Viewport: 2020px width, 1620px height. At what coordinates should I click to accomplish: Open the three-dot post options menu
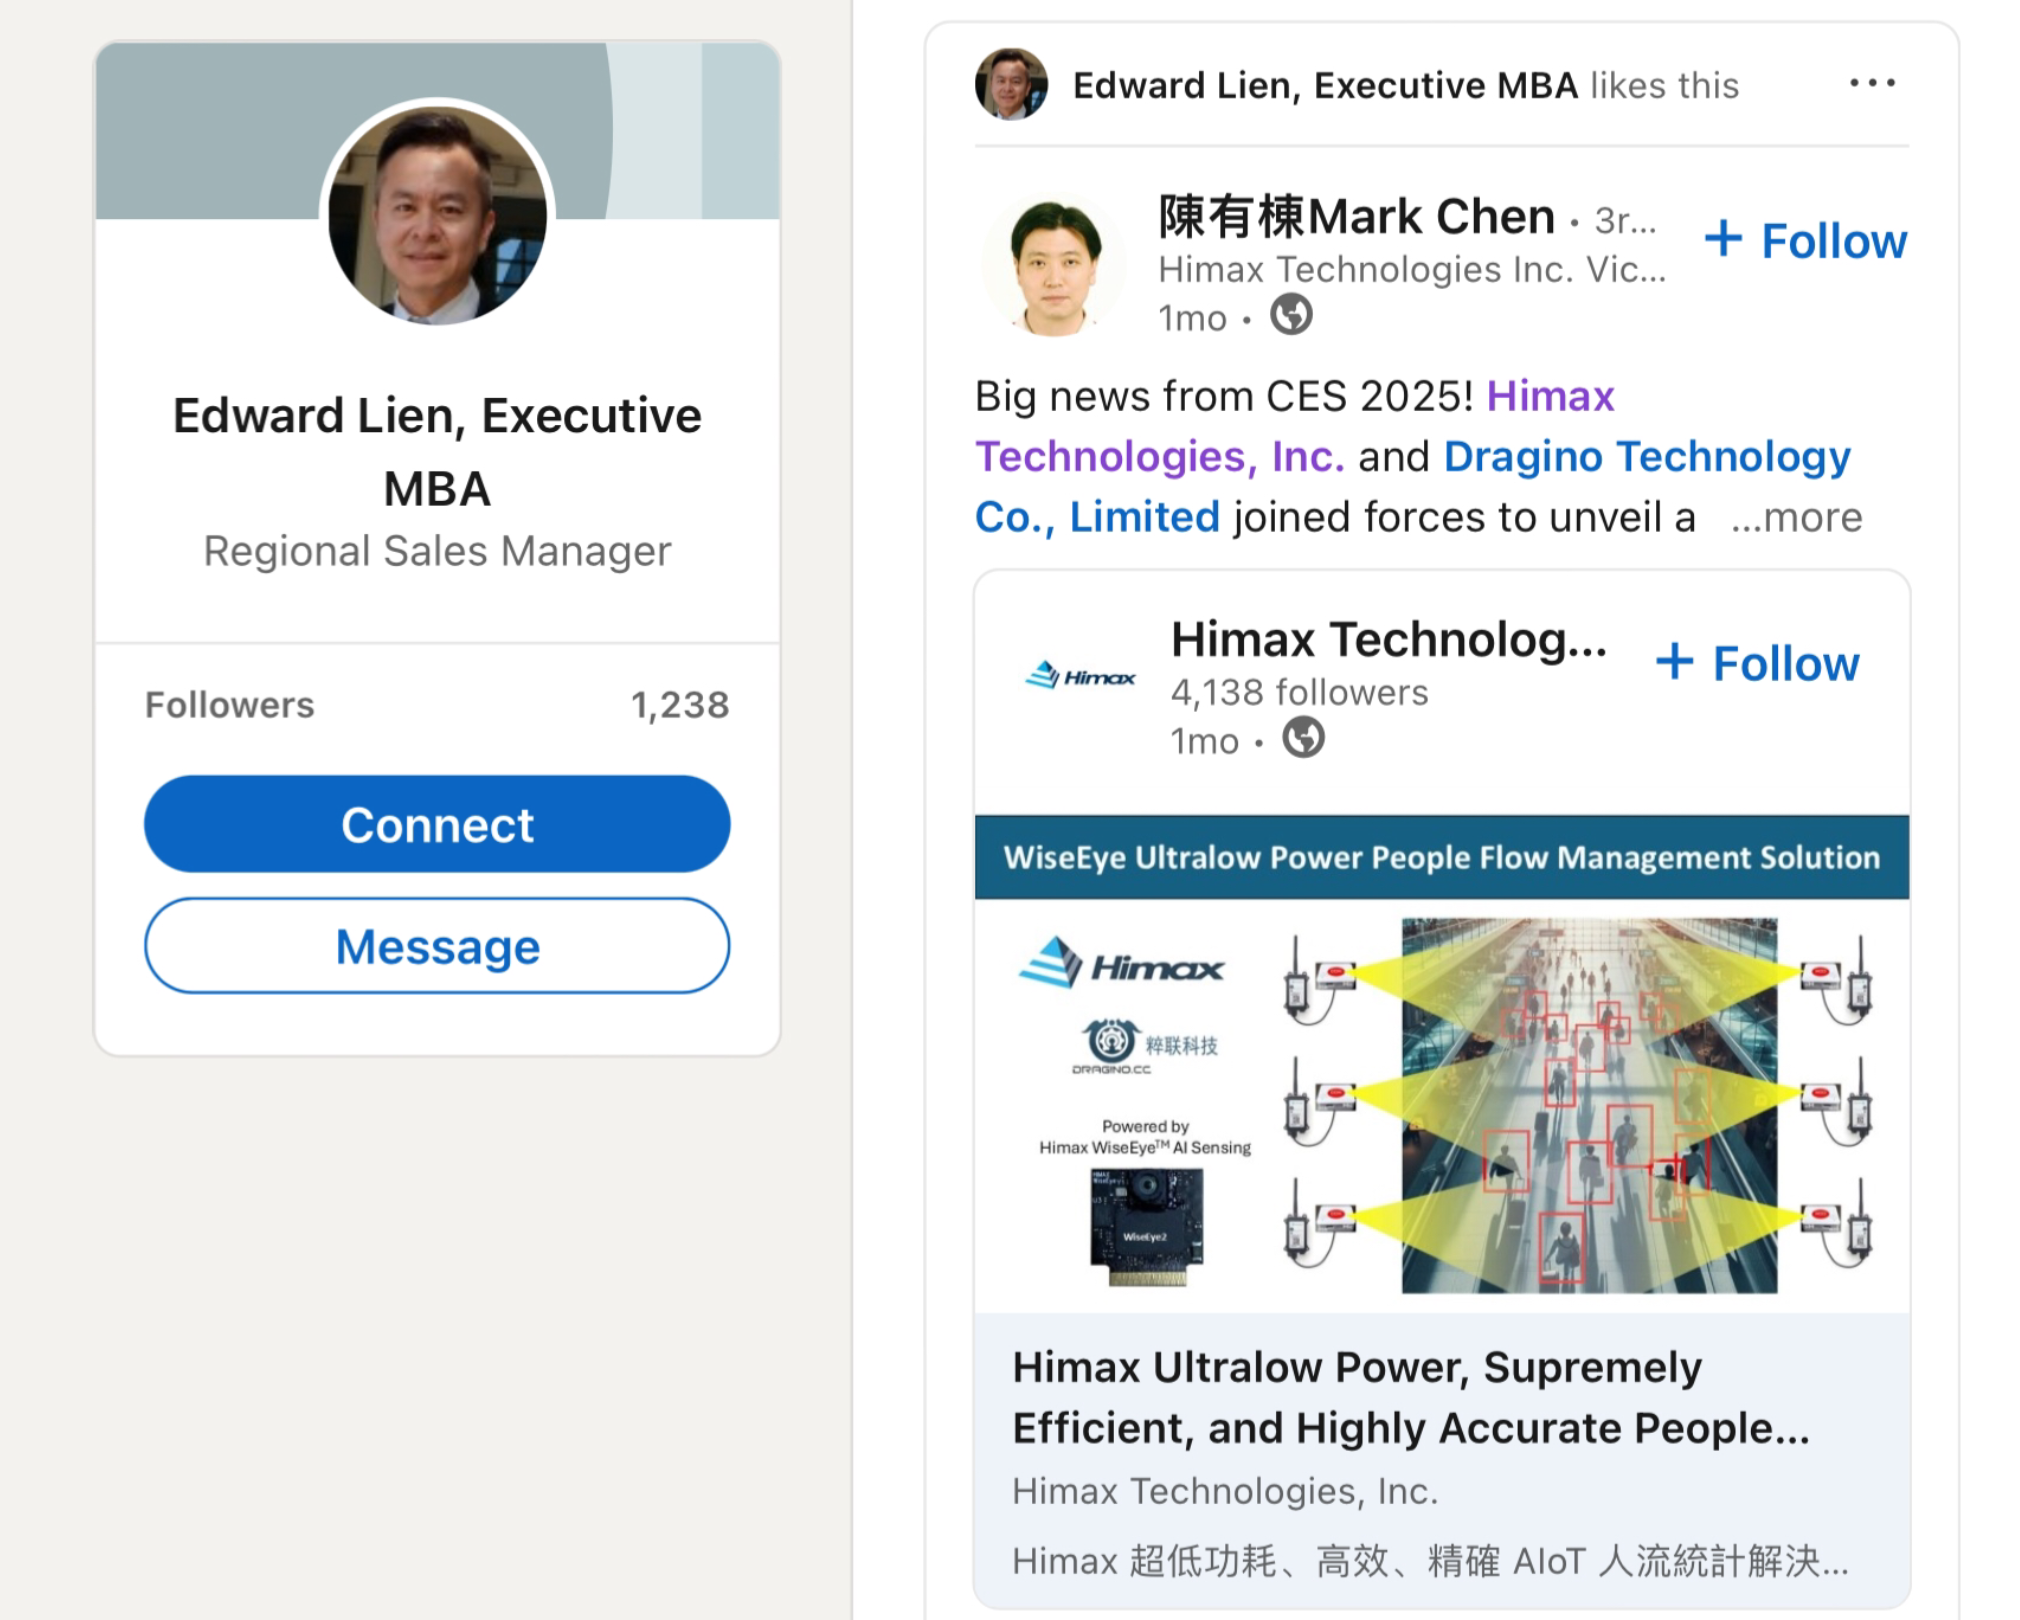click(x=1872, y=83)
